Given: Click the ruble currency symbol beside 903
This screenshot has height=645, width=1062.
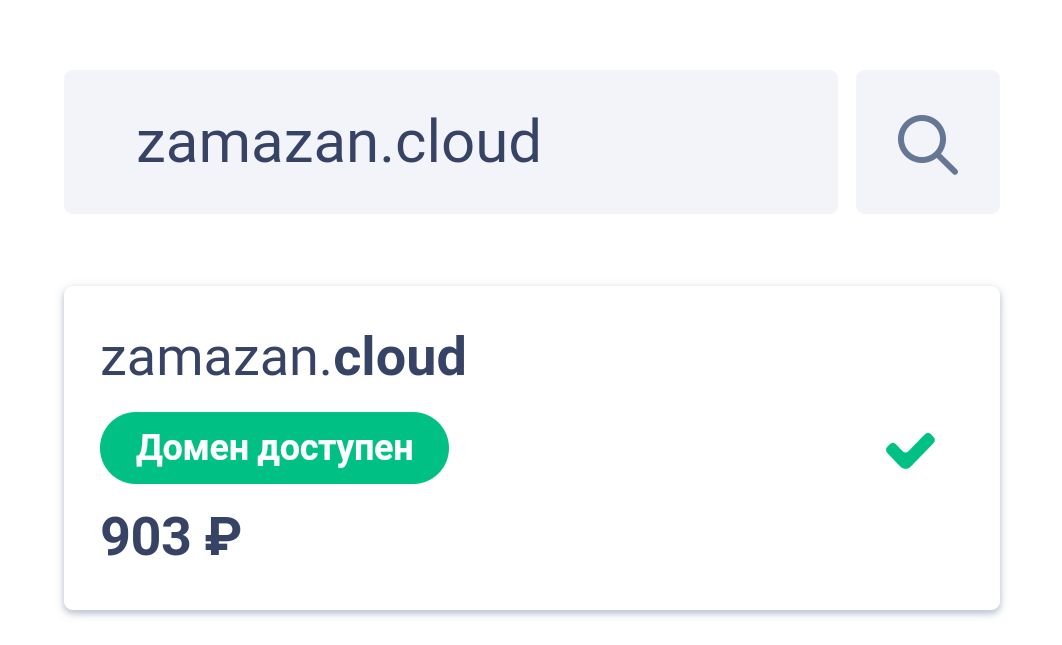Looking at the screenshot, I should pyautogui.click(x=223, y=537).
